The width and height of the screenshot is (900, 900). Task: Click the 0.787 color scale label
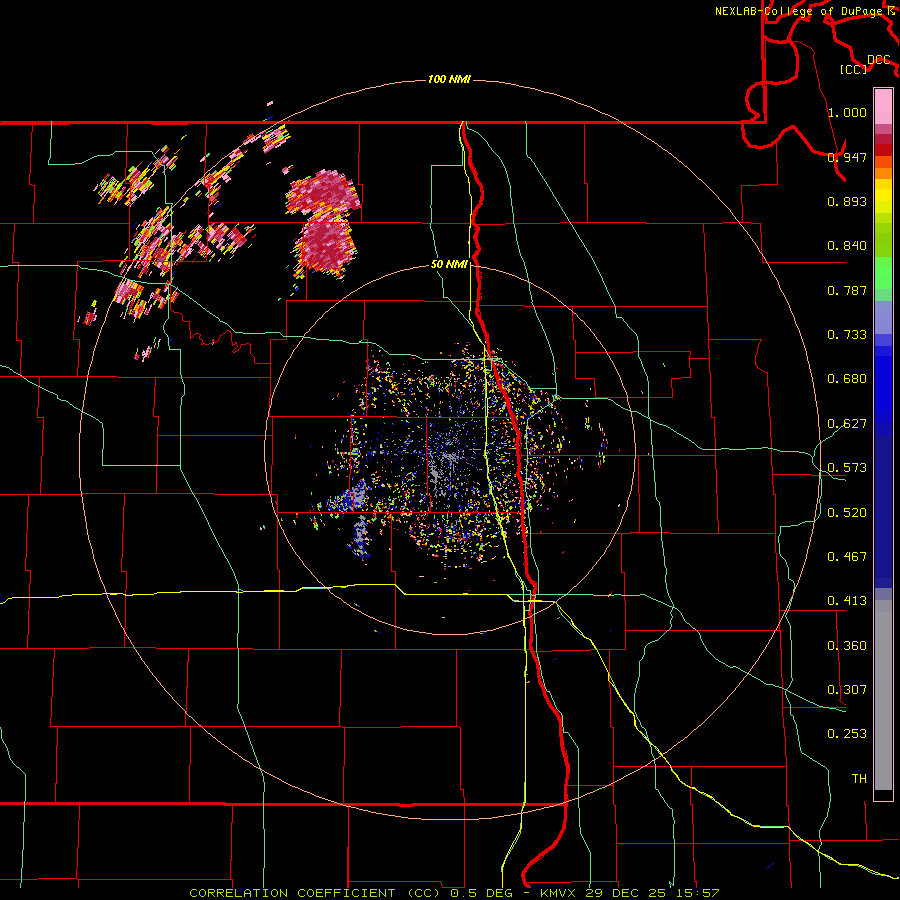point(847,290)
